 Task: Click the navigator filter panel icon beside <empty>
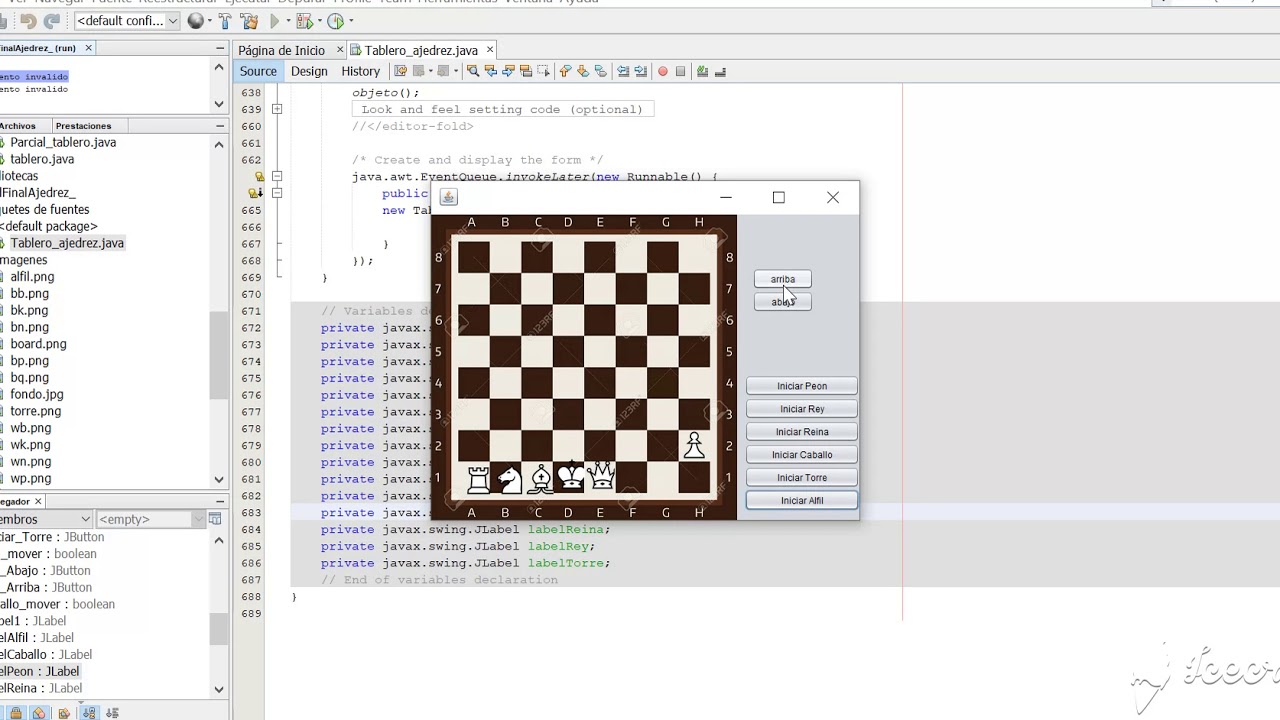(x=214, y=519)
